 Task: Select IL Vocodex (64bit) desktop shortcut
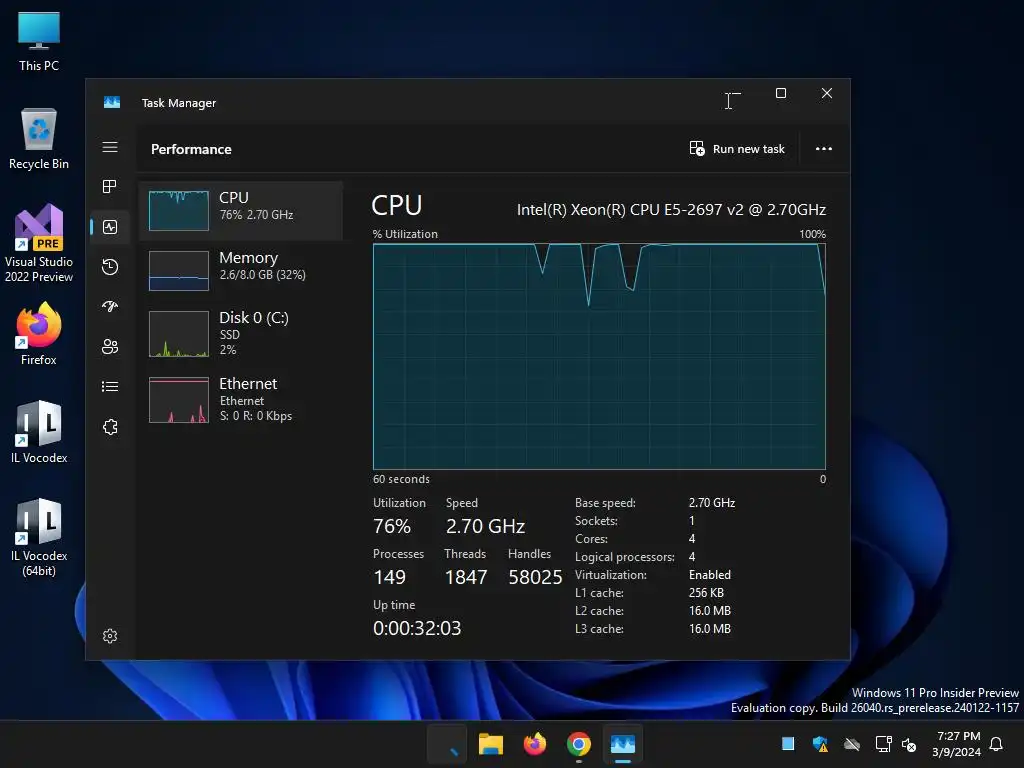pos(39,537)
